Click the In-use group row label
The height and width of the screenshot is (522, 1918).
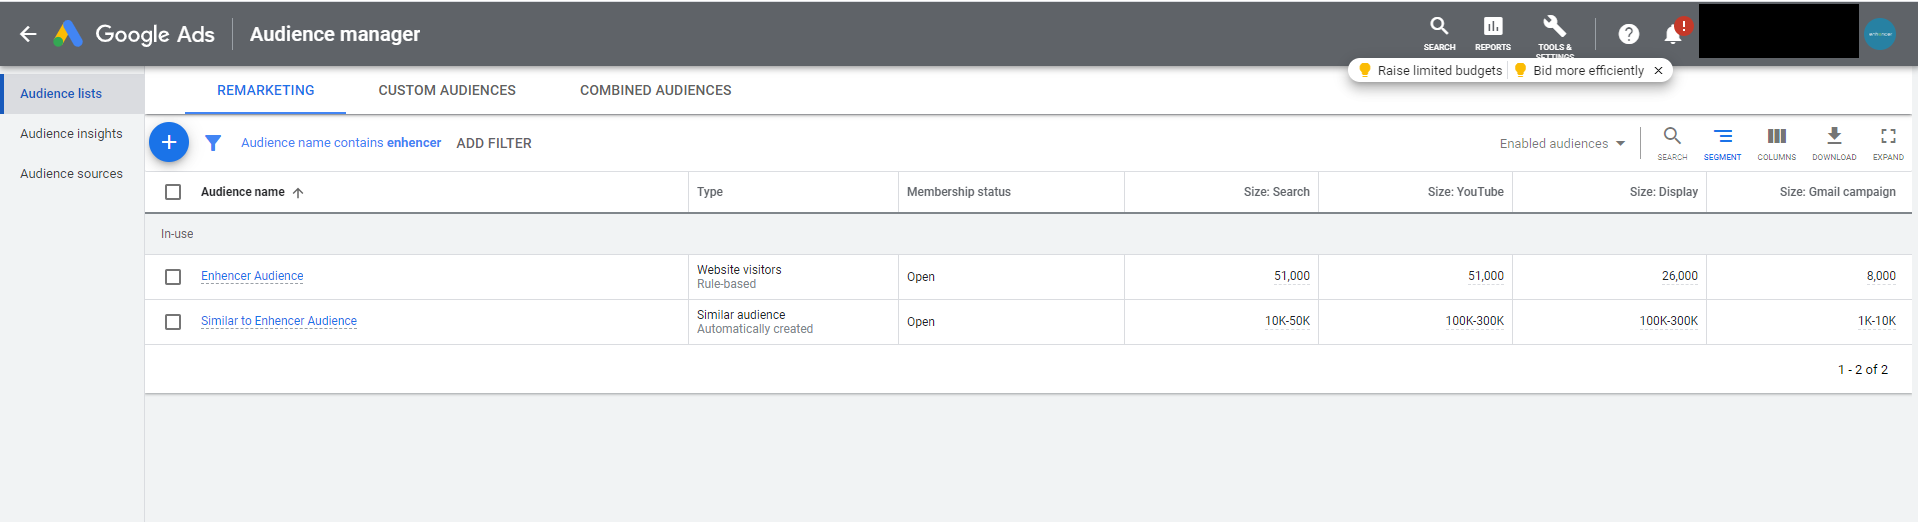(177, 234)
